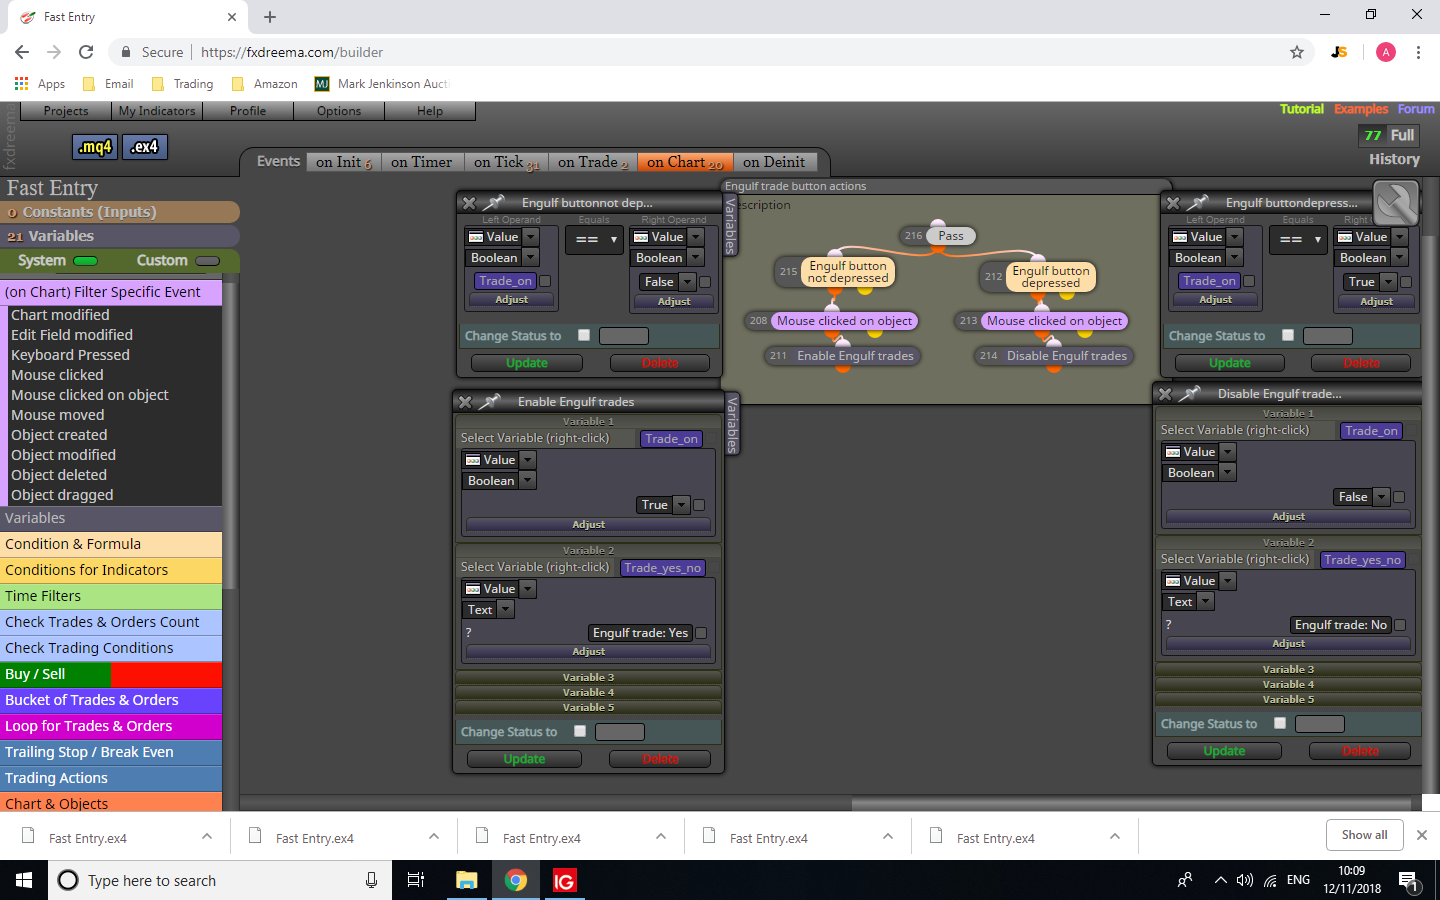Open Chrome's three-dot menu

pos(1418,52)
